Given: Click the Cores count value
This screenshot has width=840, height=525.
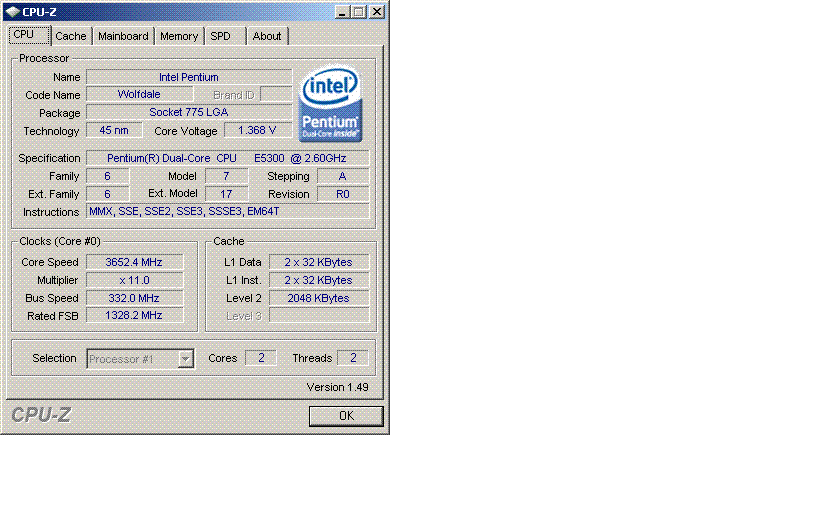Looking at the screenshot, I should [x=261, y=358].
